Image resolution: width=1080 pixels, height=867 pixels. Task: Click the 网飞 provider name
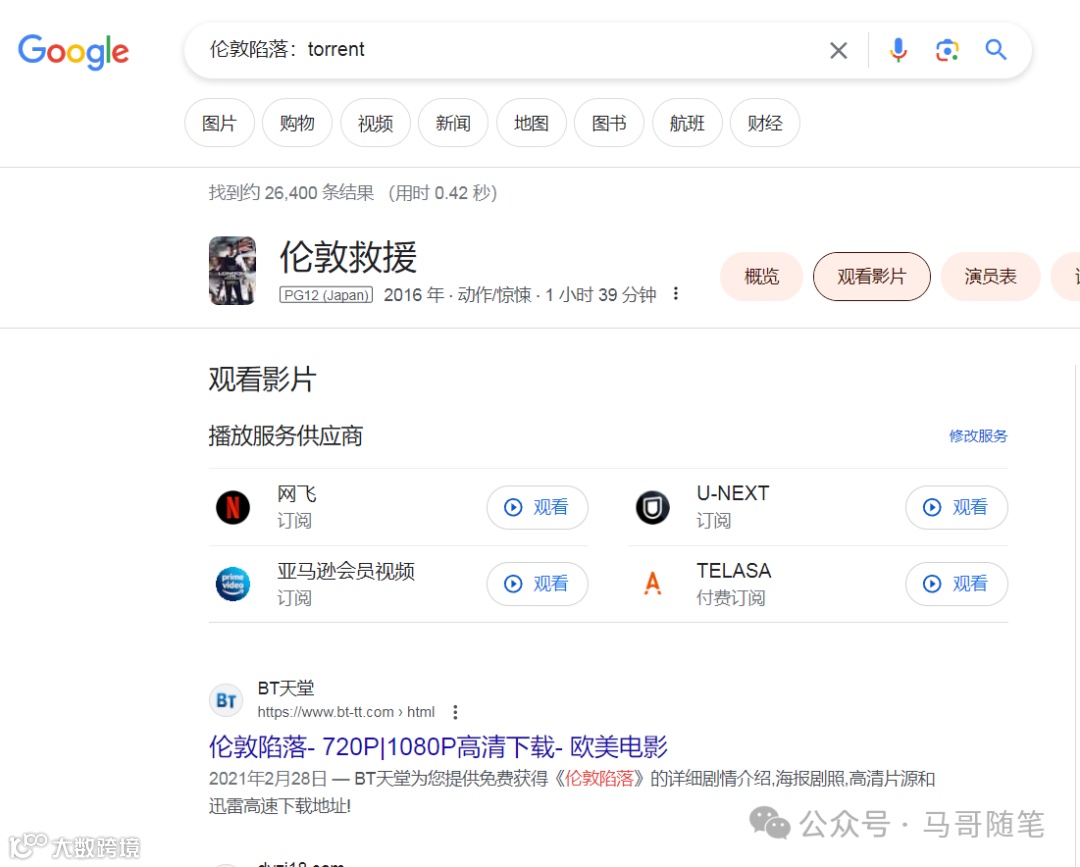(297, 494)
